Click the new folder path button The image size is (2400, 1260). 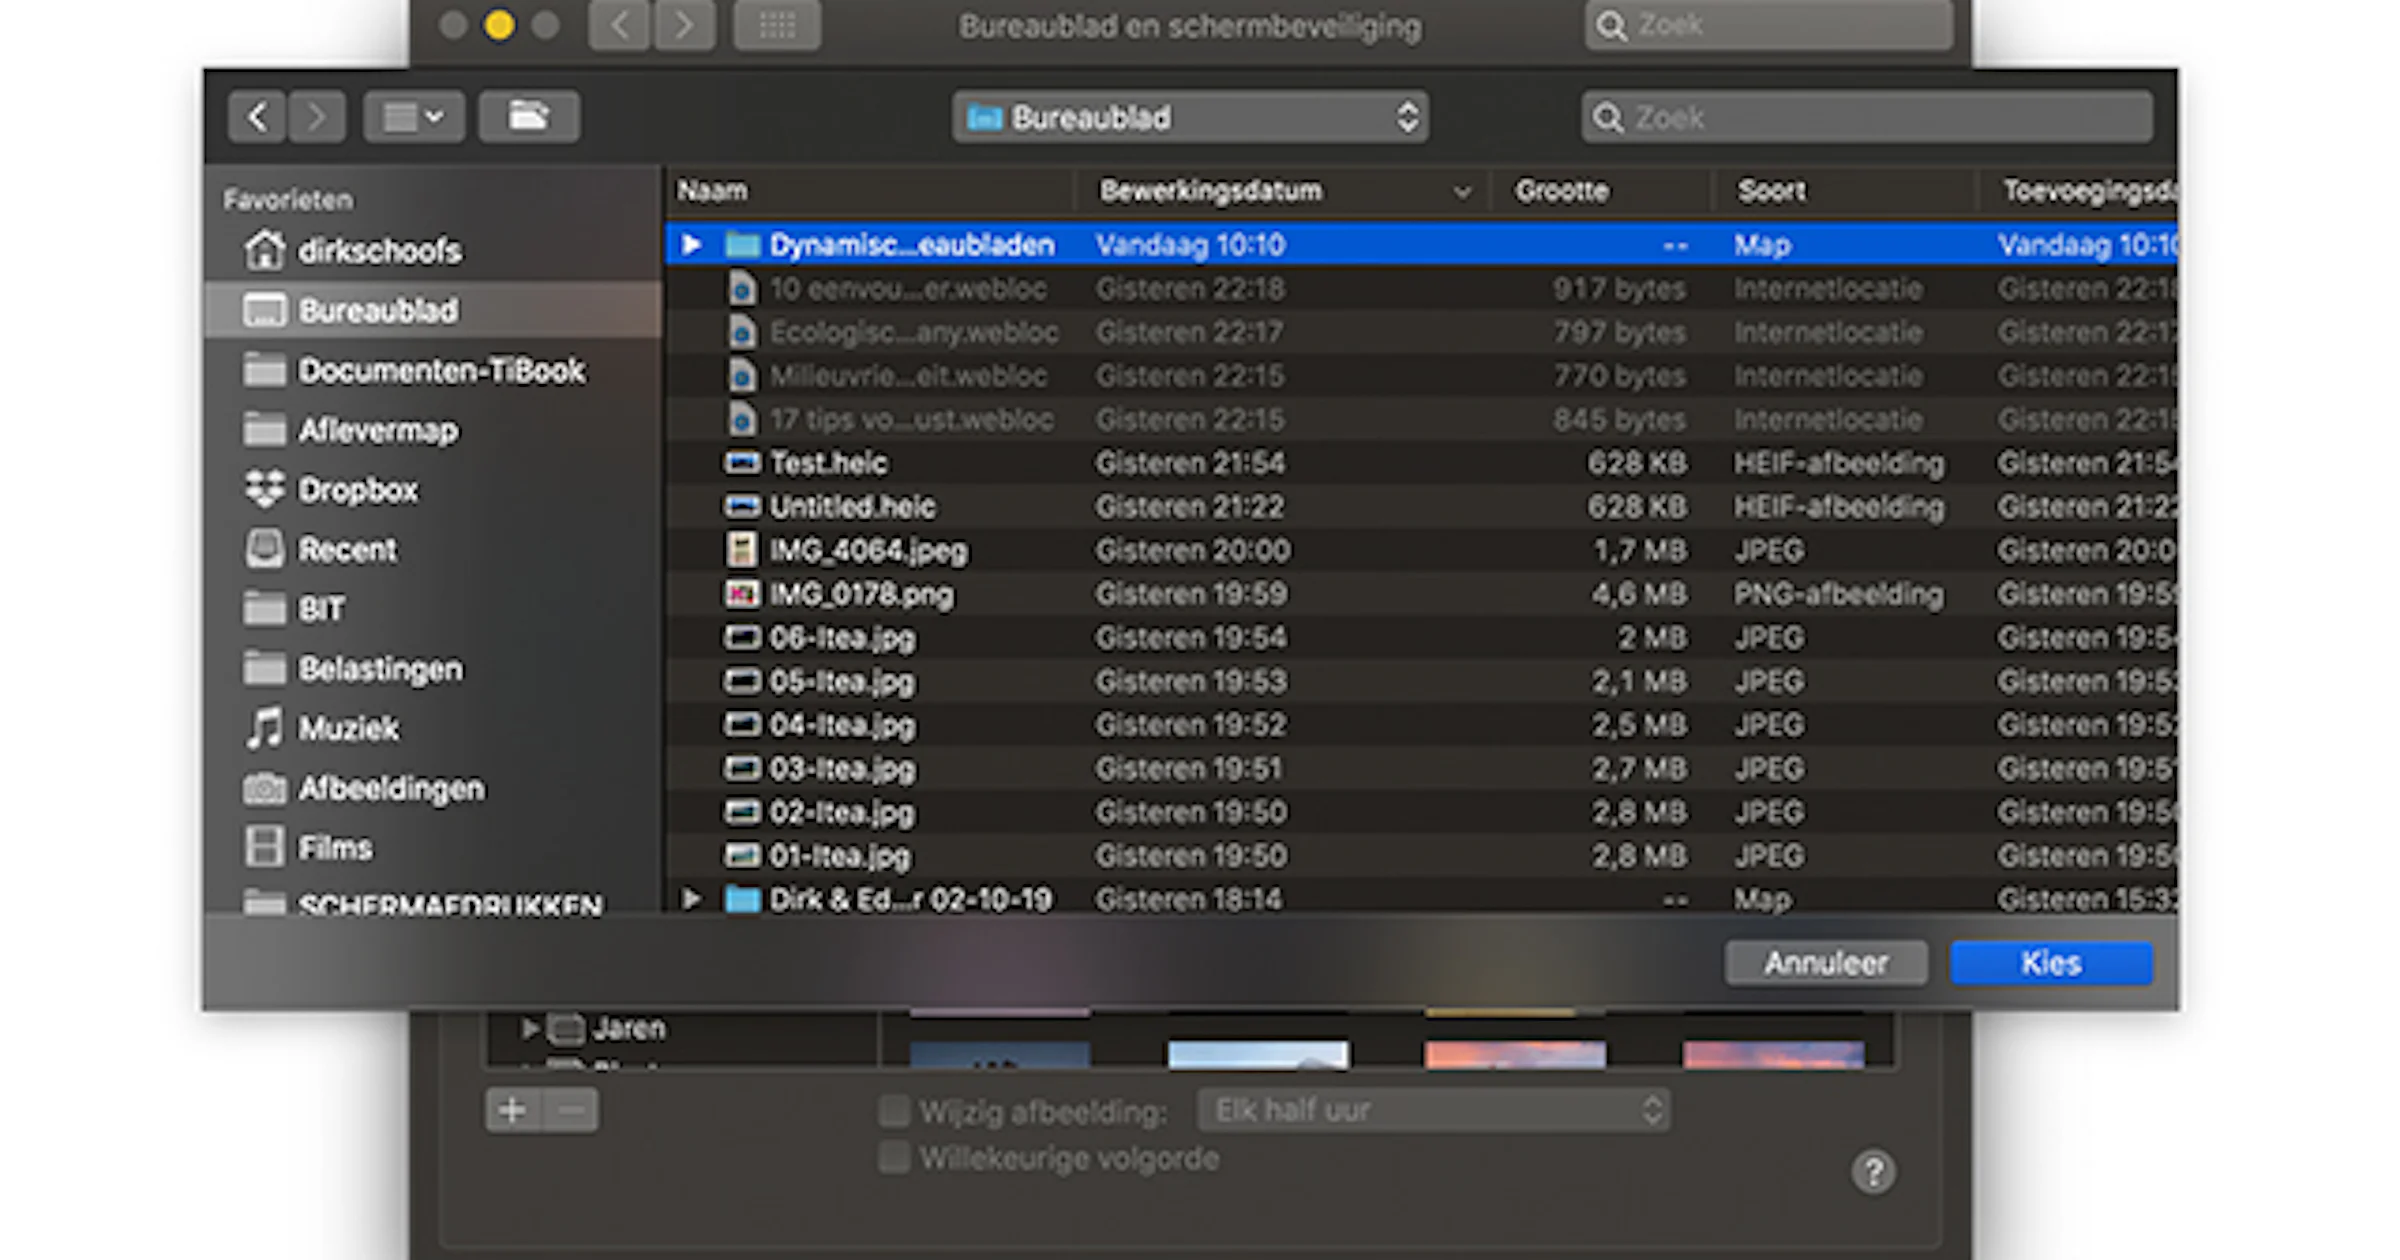(x=529, y=117)
